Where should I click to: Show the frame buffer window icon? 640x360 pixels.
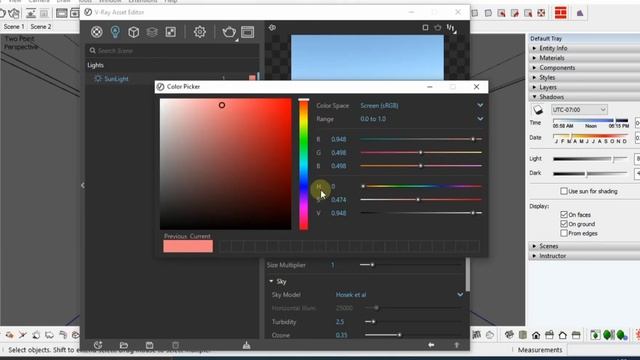[x=247, y=32]
